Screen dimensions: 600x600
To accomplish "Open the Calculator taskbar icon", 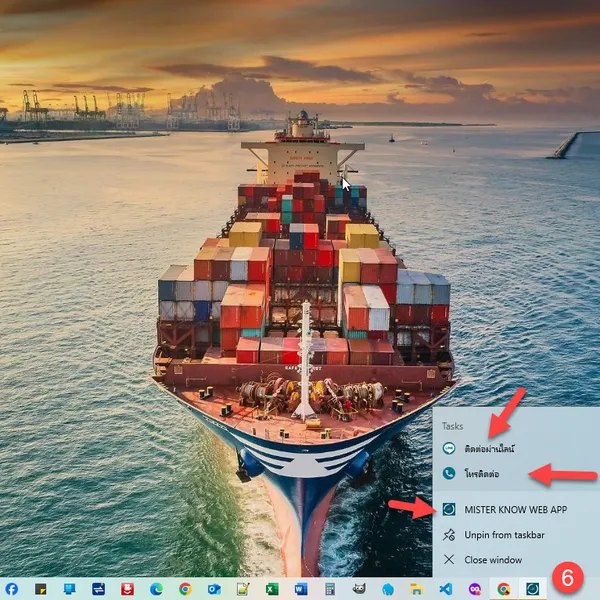I will 329,589.
